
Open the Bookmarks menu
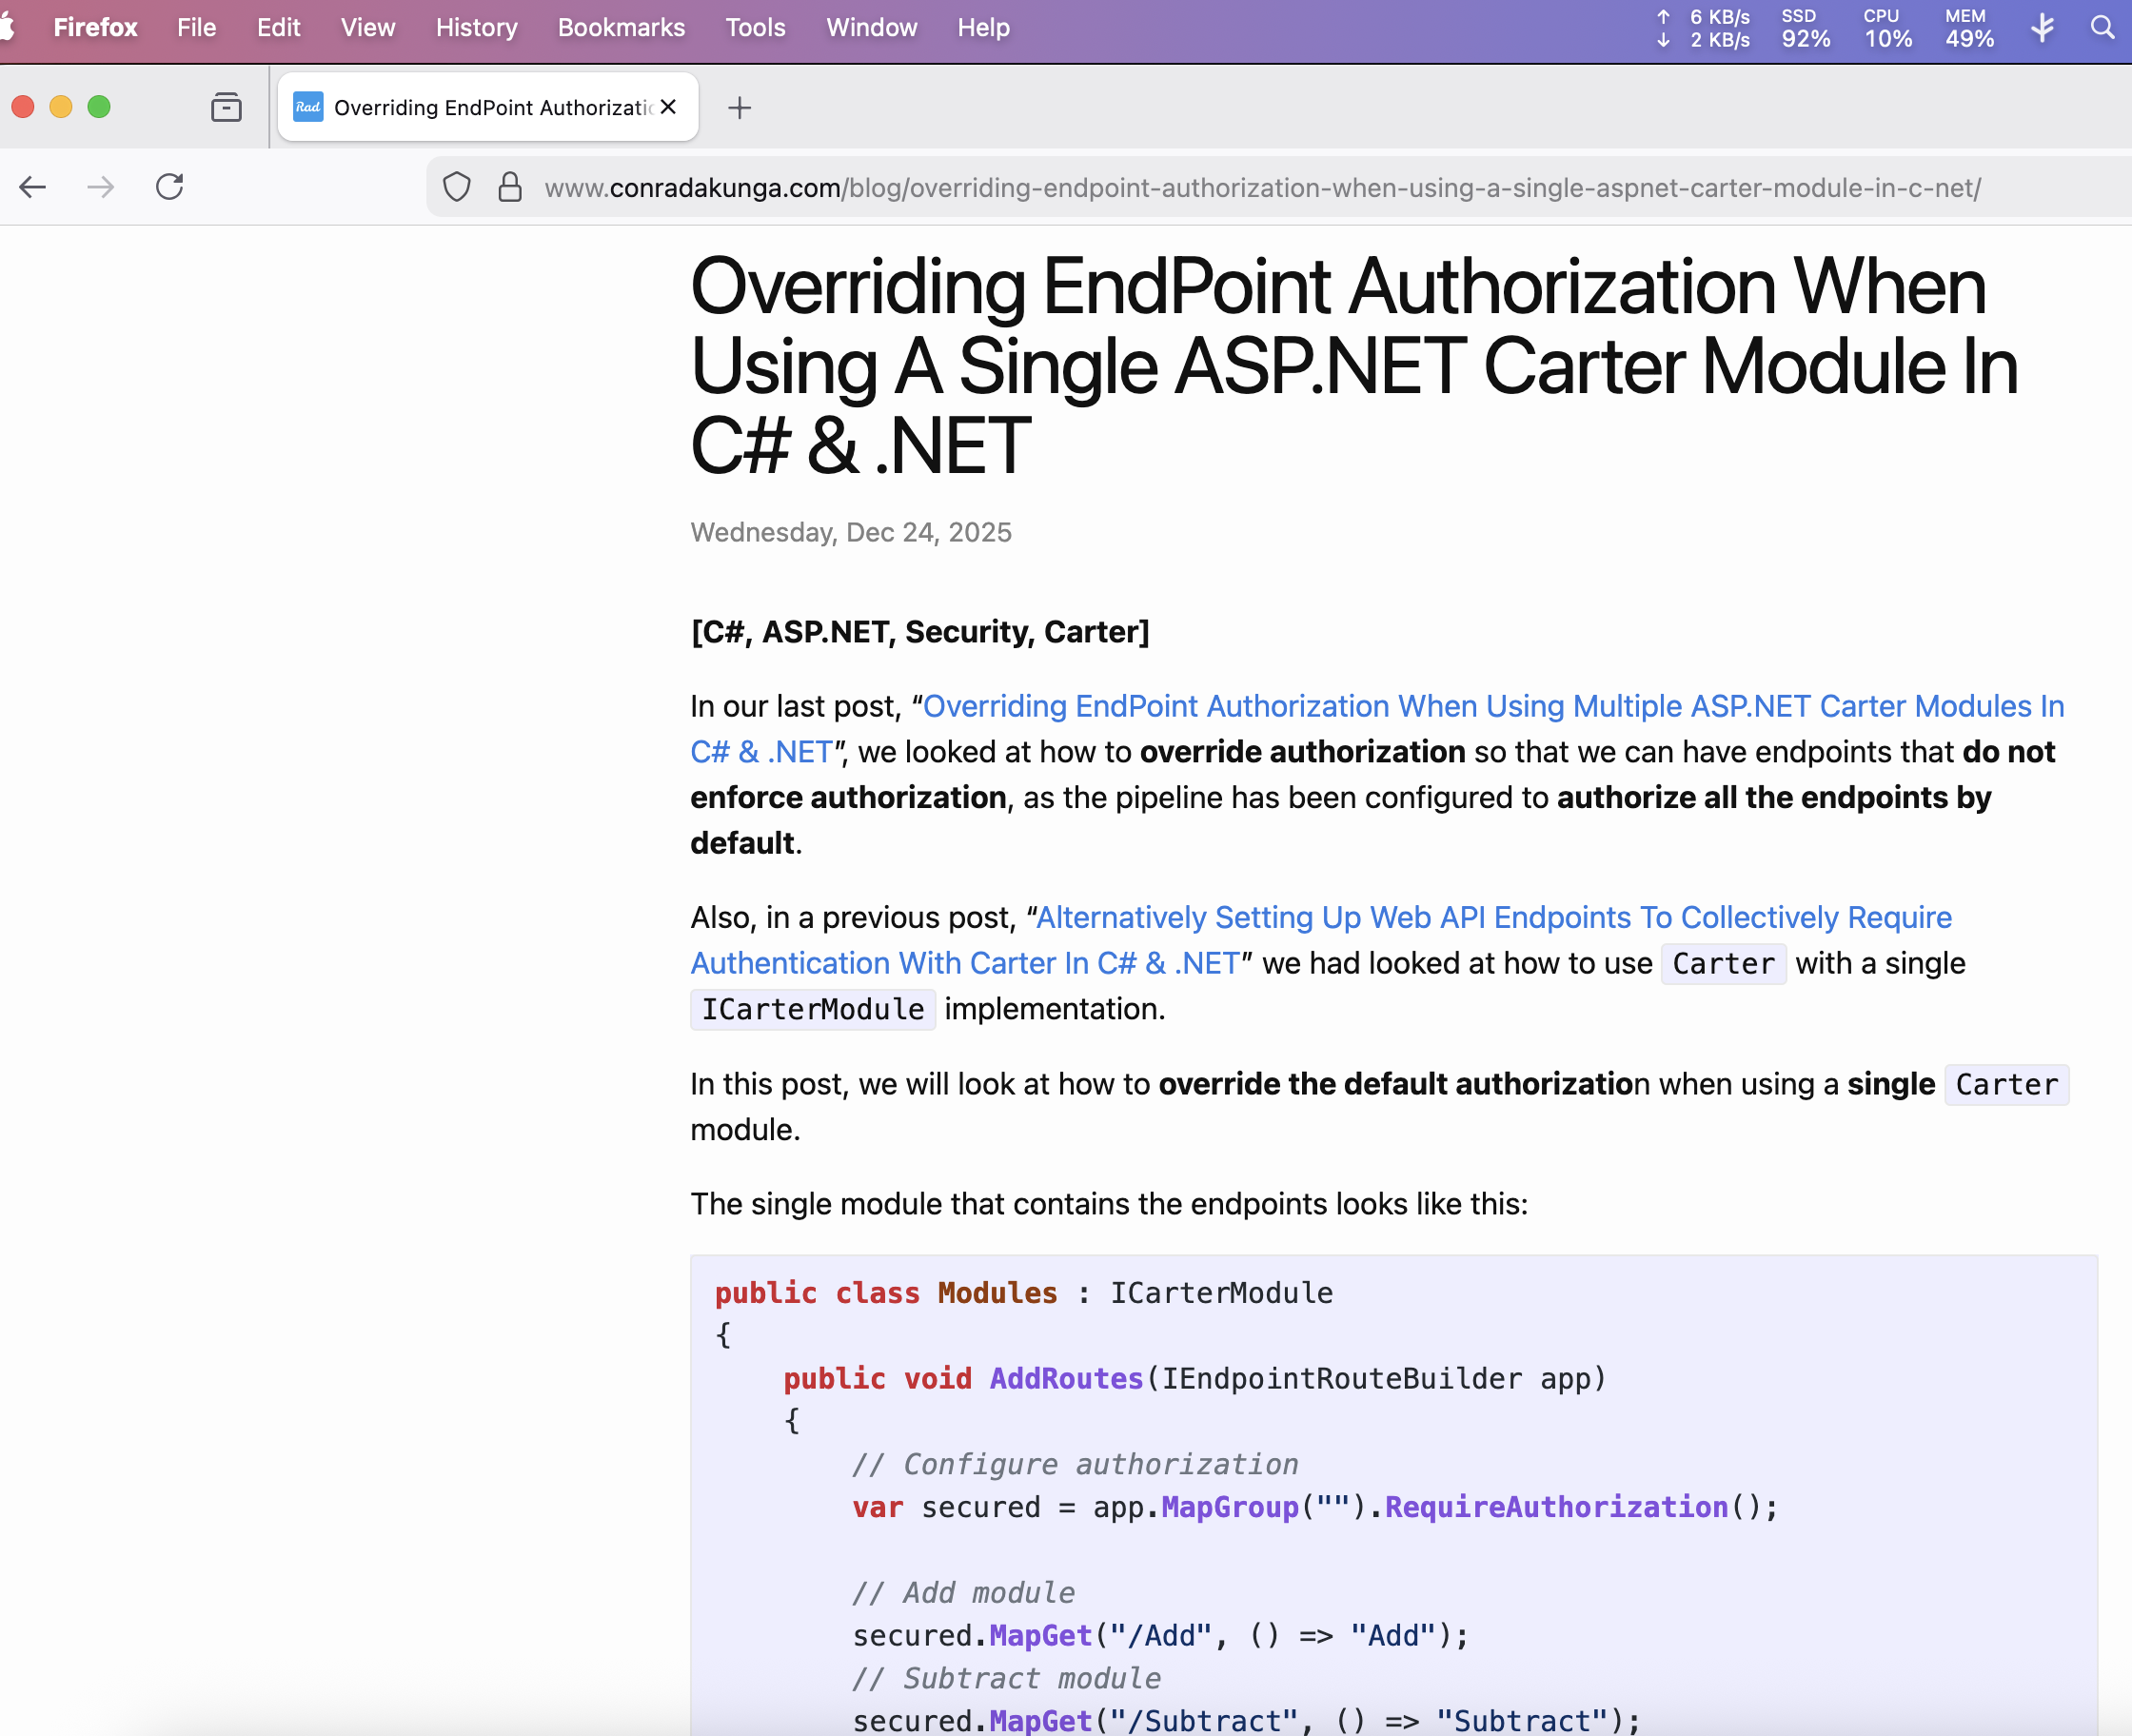[x=620, y=27]
